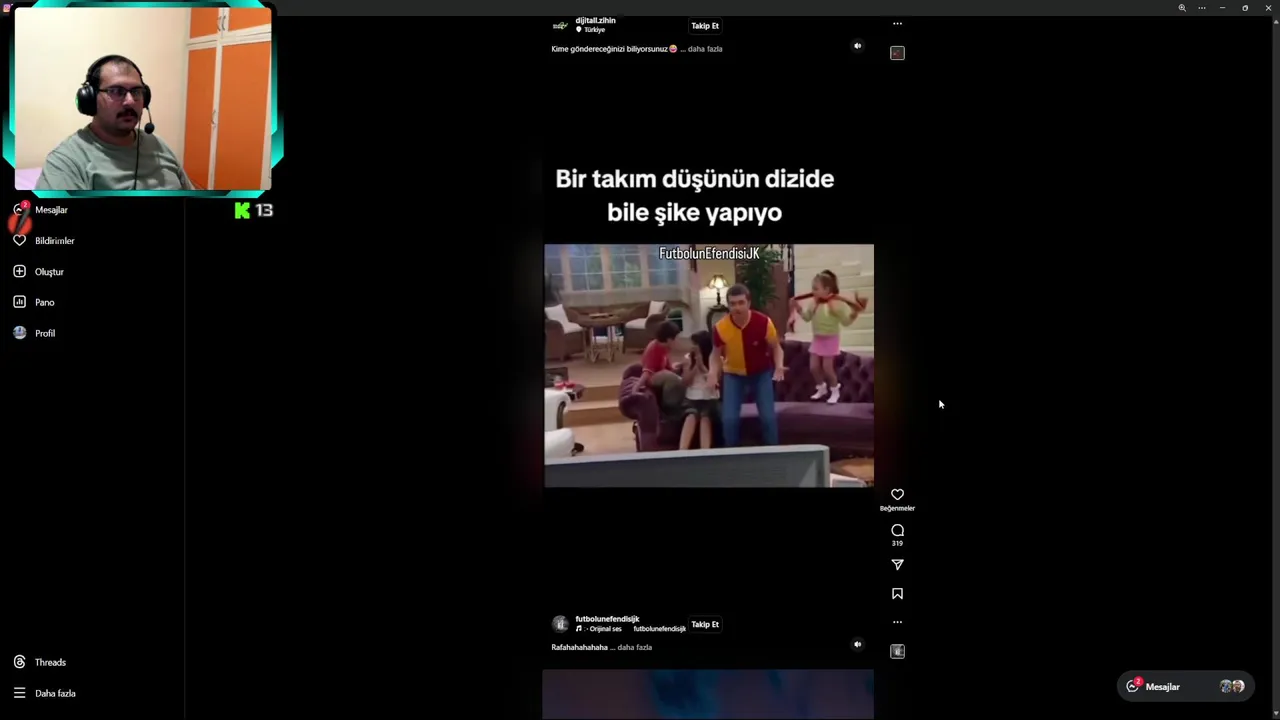
Task: Toggle sound on the futbolunefendisijk reel
Action: [857, 645]
